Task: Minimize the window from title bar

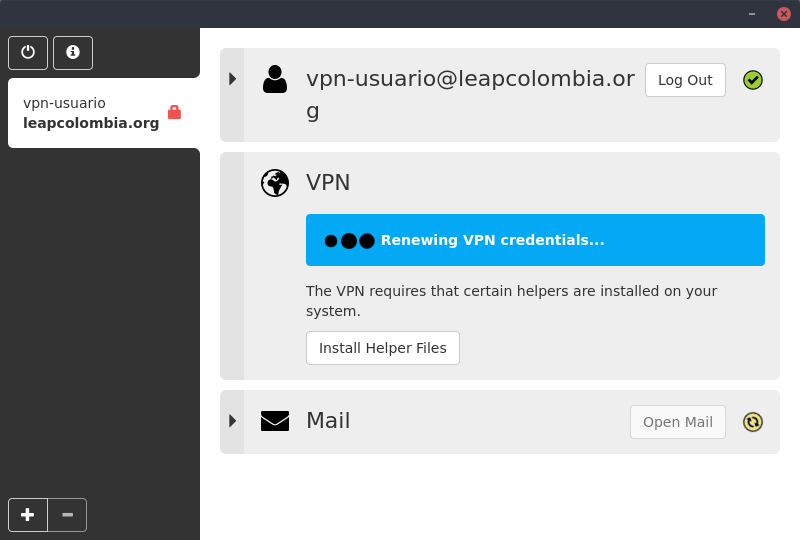Action: point(752,14)
